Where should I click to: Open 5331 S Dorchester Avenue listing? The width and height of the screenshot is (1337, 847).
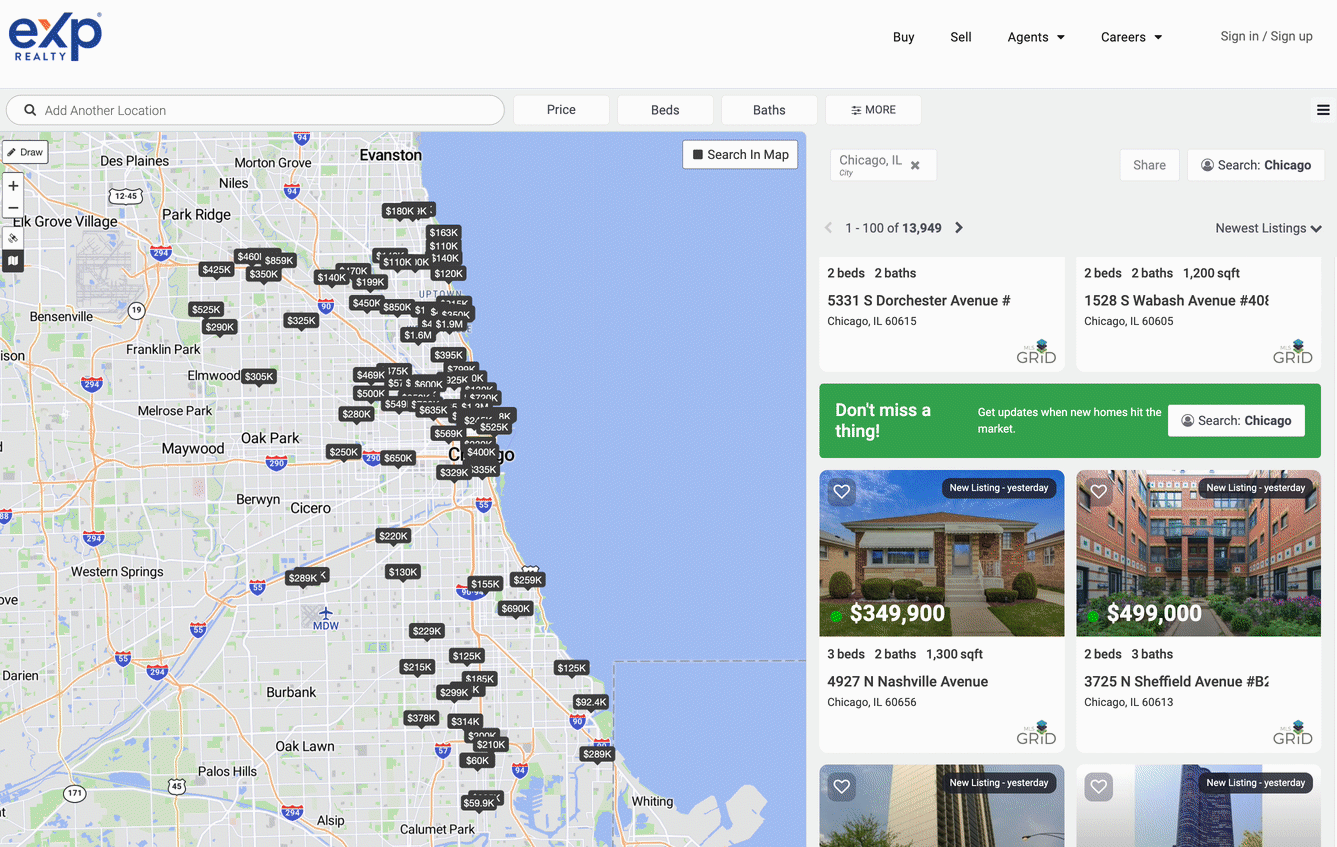point(919,300)
